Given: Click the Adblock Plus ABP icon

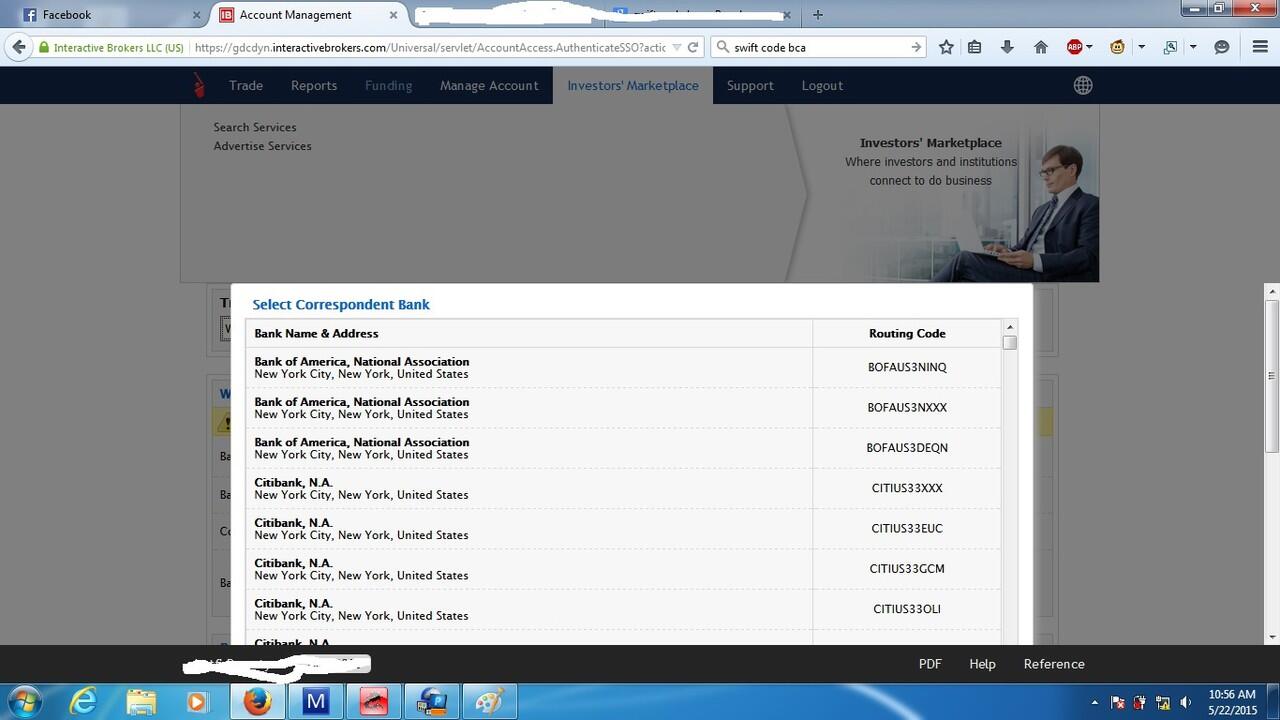Looking at the screenshot, I should [1075, 47].
